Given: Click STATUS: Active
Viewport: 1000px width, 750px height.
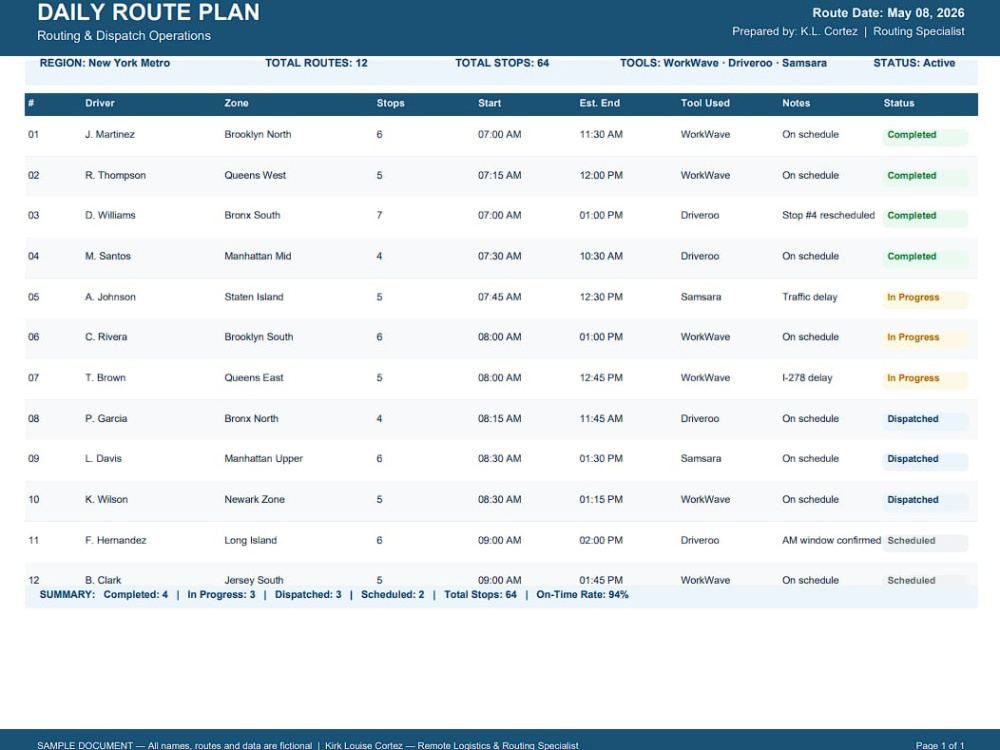Looking at the screenshot, I should (x=914, y=63).
